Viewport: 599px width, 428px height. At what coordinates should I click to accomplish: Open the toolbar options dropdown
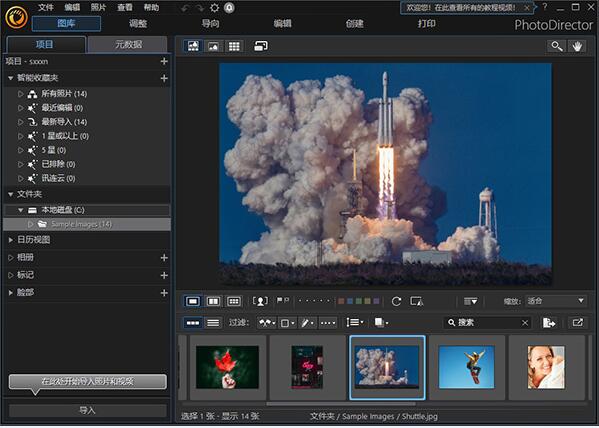tap(470, 301)
